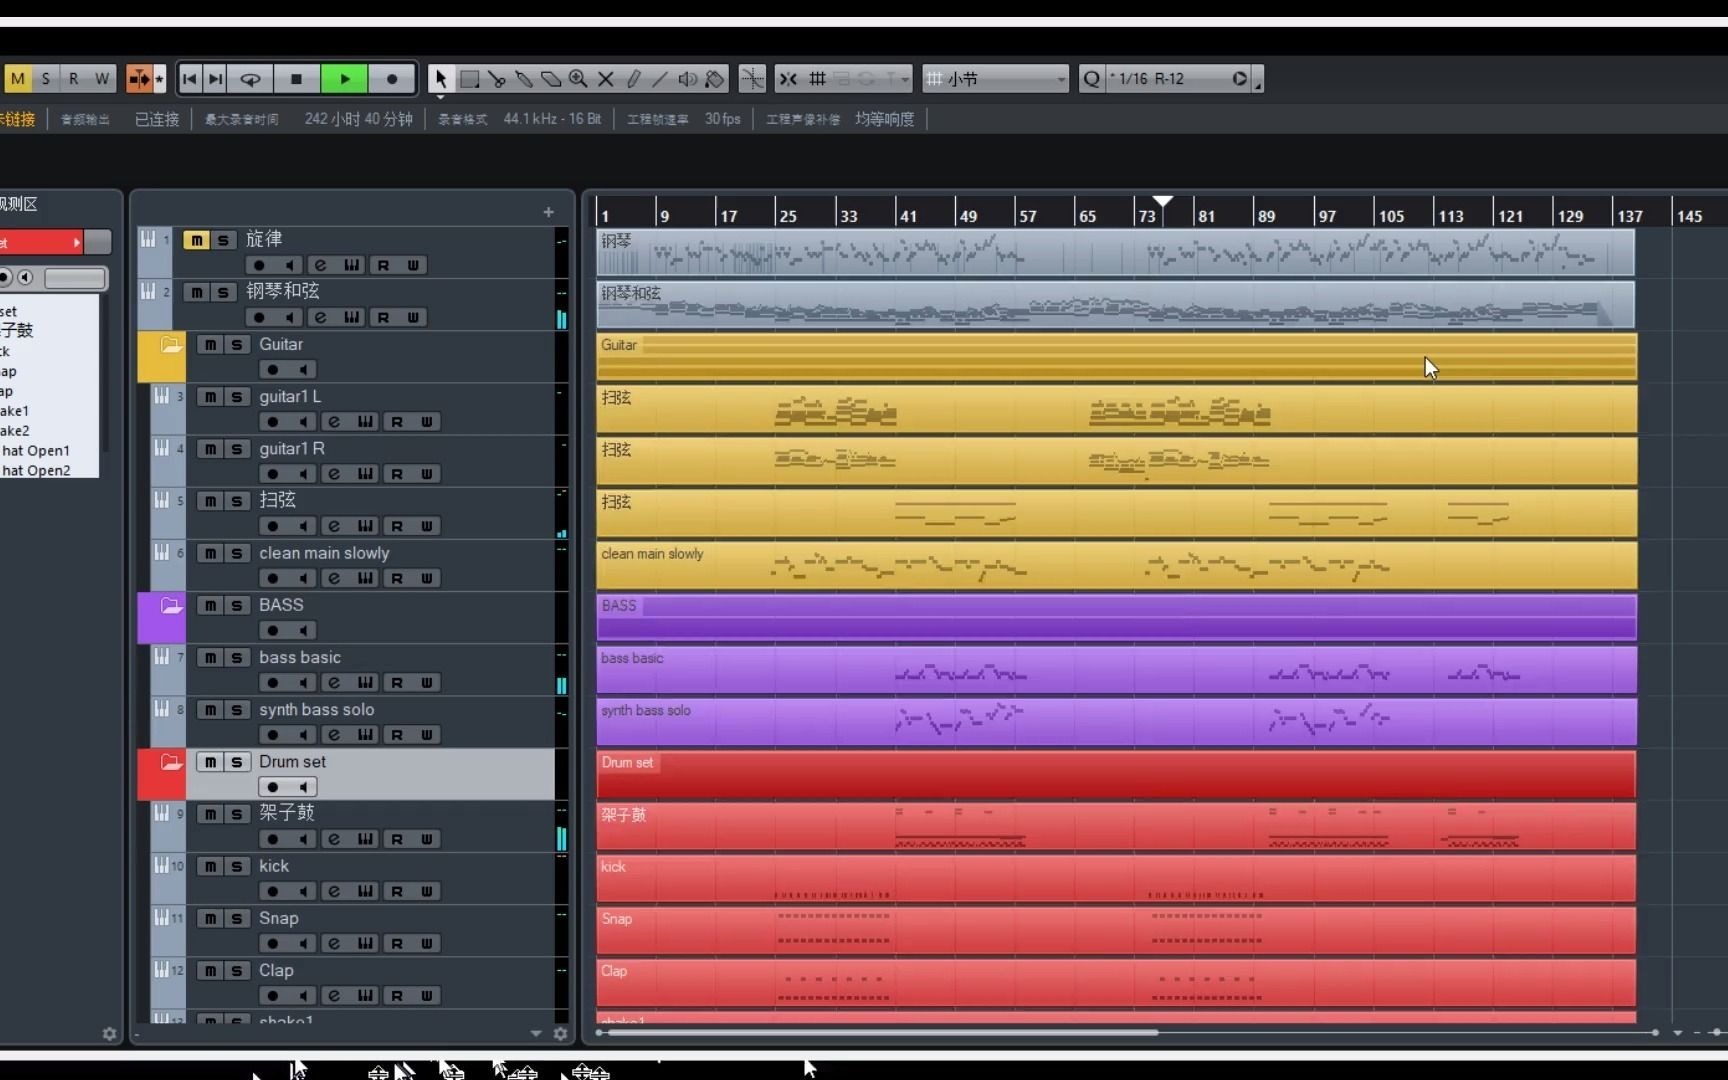Image resolution: width=1728 pixels, height=1080 pixels.
Task: Toggle global Read automation R button
Action: [x=74, y=79]
